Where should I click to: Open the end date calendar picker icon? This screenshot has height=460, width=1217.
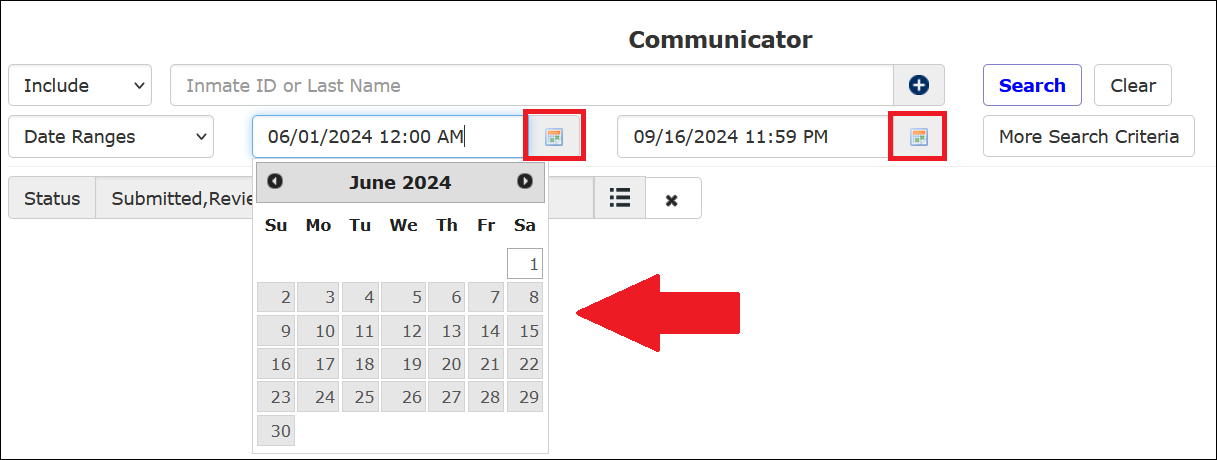(x=919, y=137)
